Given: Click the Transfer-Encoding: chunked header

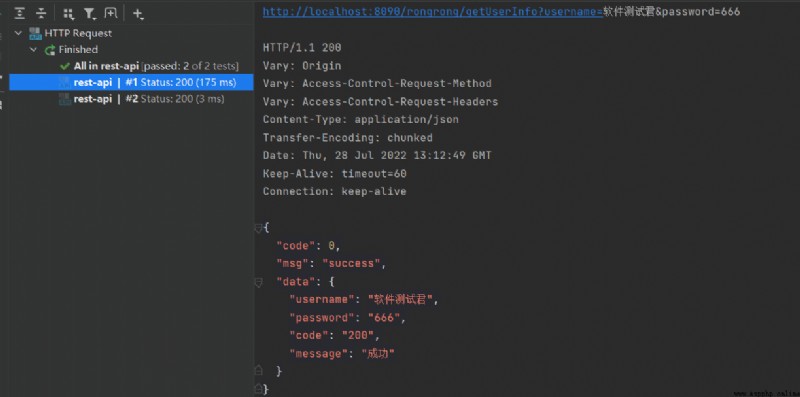Looking at the screenshot, I should coord(347,138).
